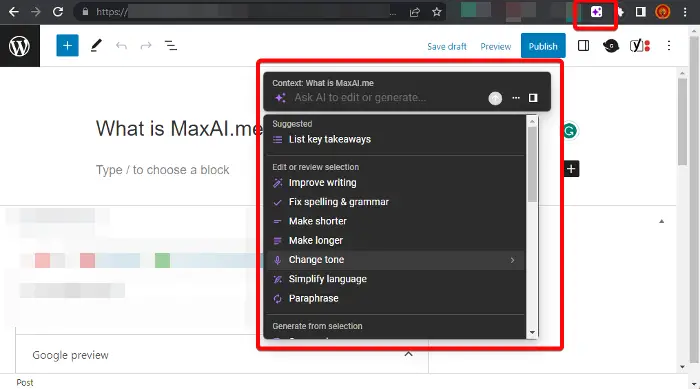Image resolution: width=700 pixels, height=389 pixels.
Task: Select Simplify language
Action: tap(396, 279)
